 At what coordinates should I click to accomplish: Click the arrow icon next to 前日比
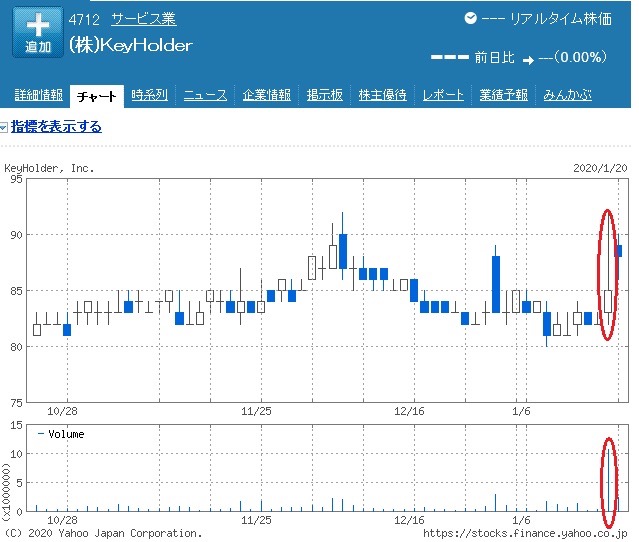click(x=528, y=57)
